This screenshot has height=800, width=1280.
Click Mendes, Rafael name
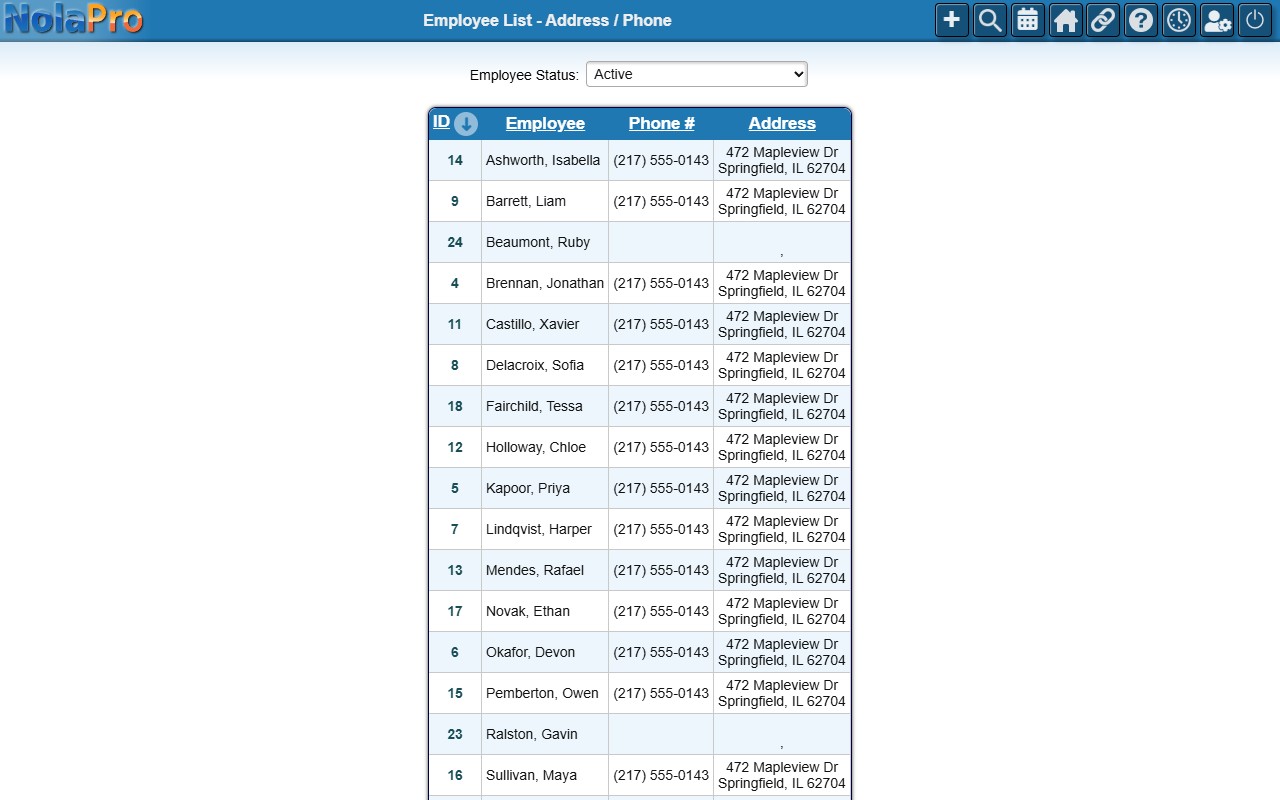(x=535, y=570)
